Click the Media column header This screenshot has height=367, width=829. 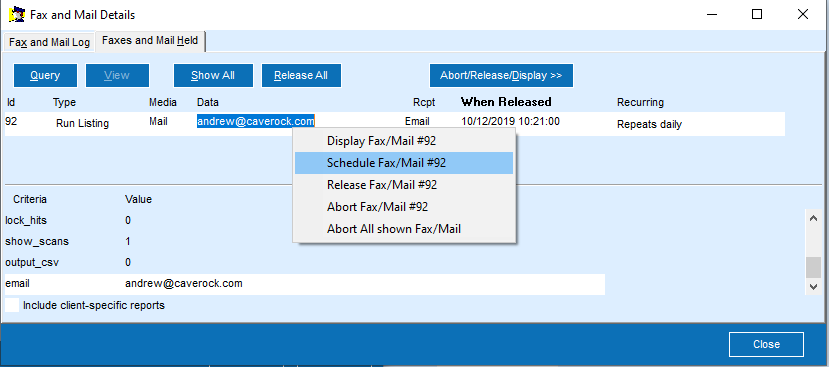pos(163,103)
